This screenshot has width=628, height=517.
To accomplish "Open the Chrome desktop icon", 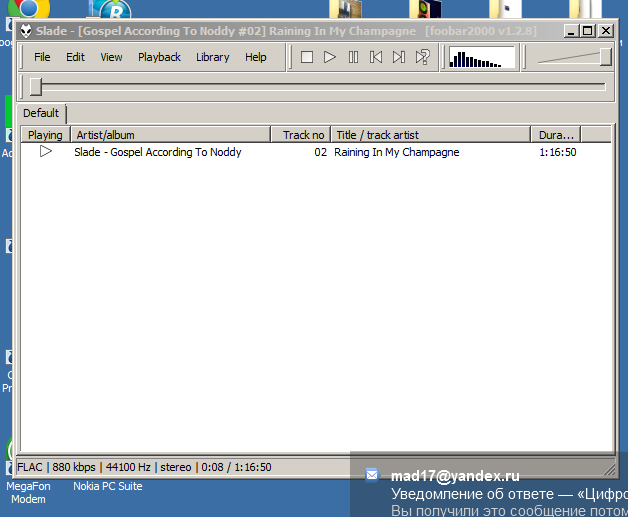I will tap(29, 8).
